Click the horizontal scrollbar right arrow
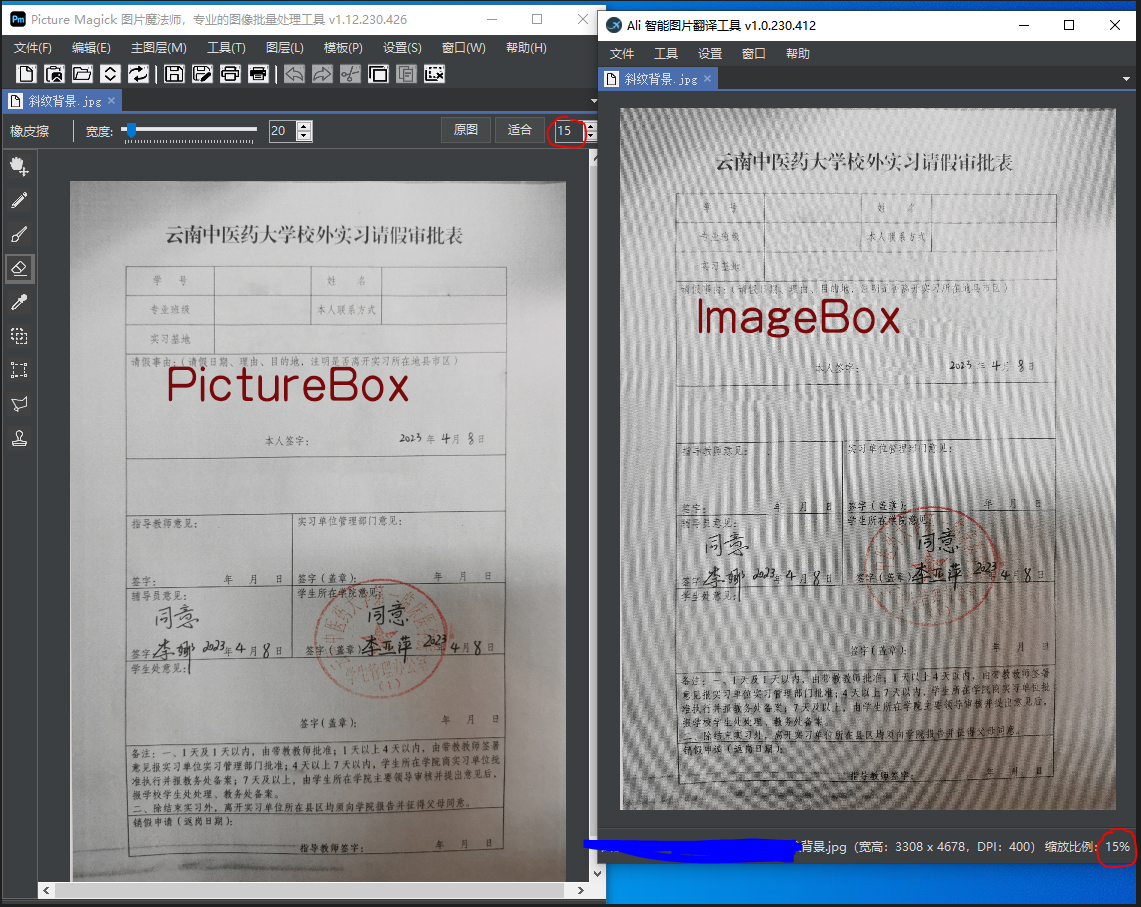Screen dimensions: 1141x907 coord(581,890)
